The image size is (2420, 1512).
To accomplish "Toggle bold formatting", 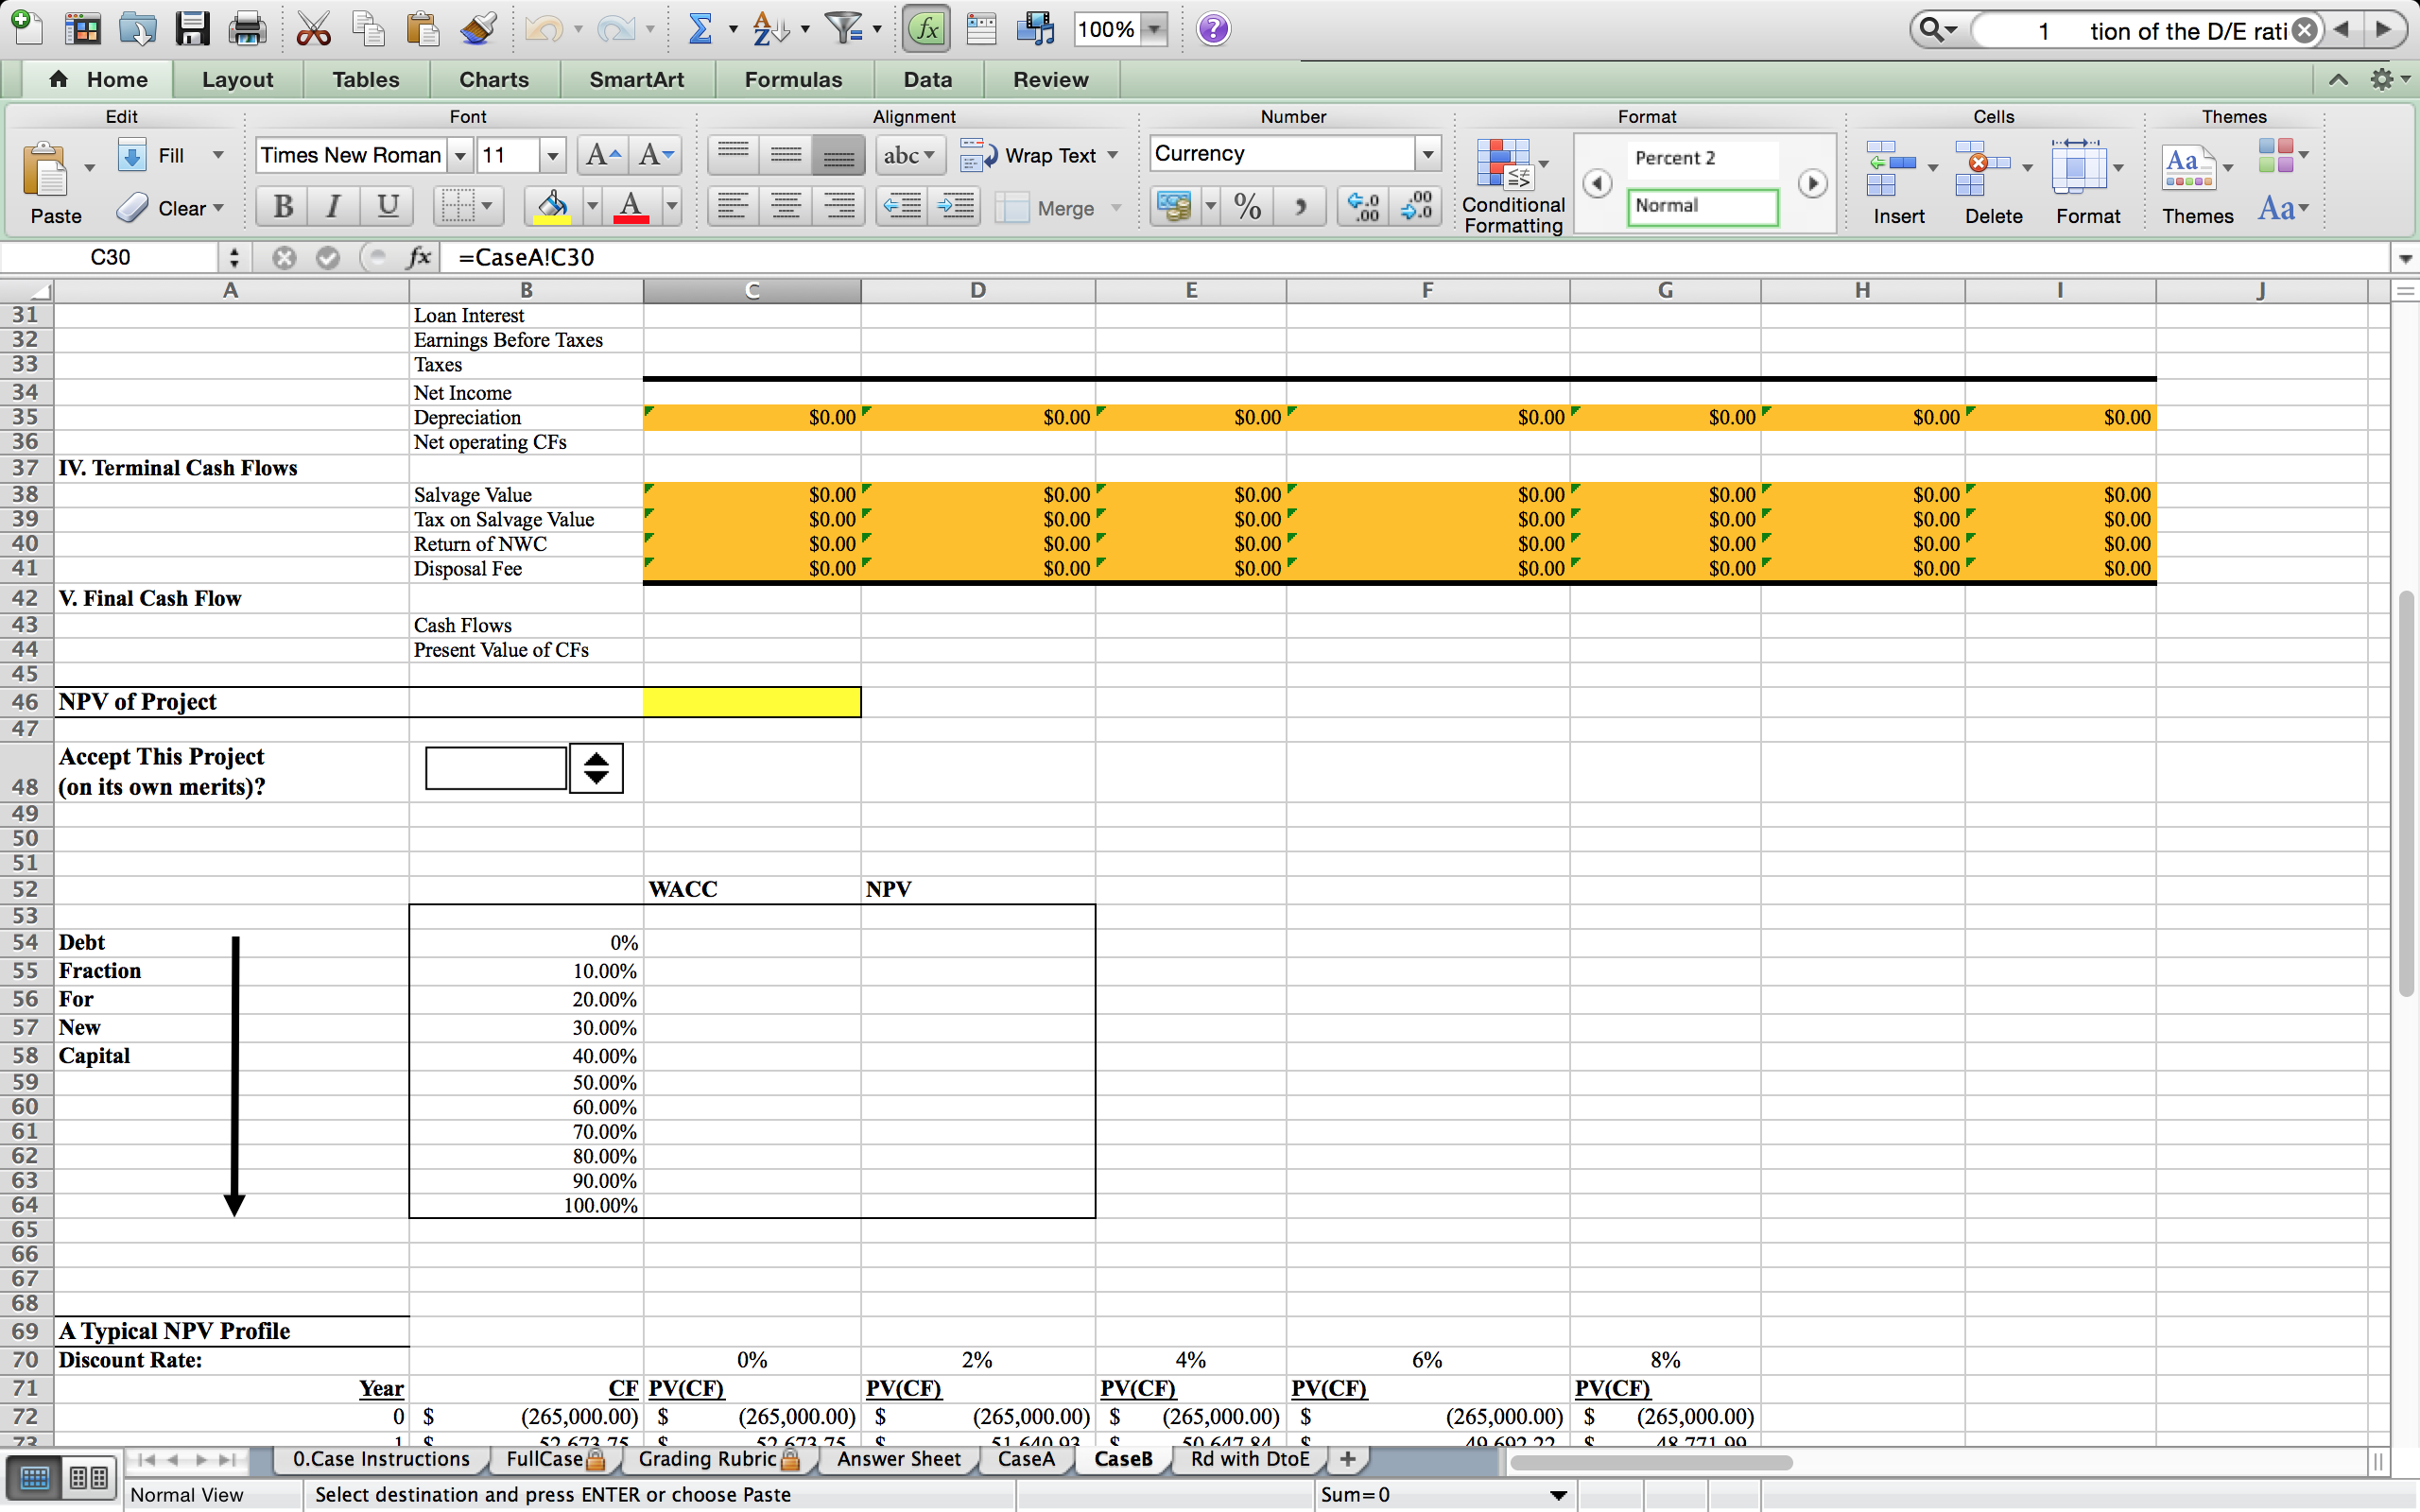I will tap(281, 206).
